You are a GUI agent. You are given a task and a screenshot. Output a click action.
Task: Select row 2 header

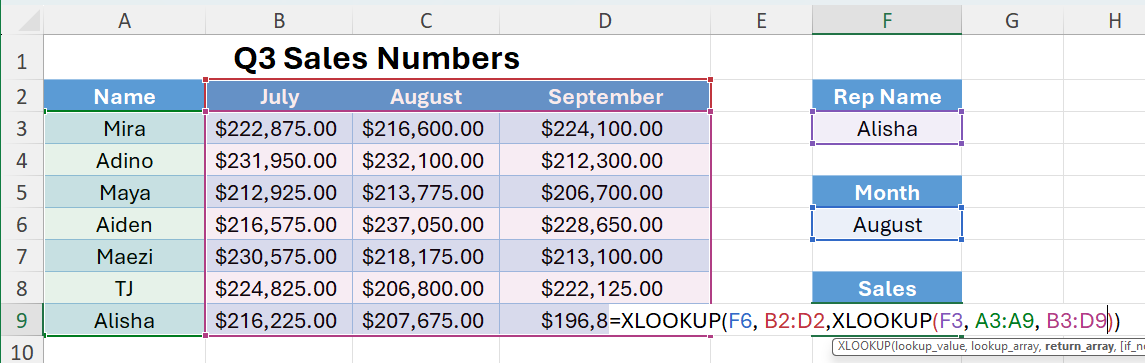(x=21, y=96)
